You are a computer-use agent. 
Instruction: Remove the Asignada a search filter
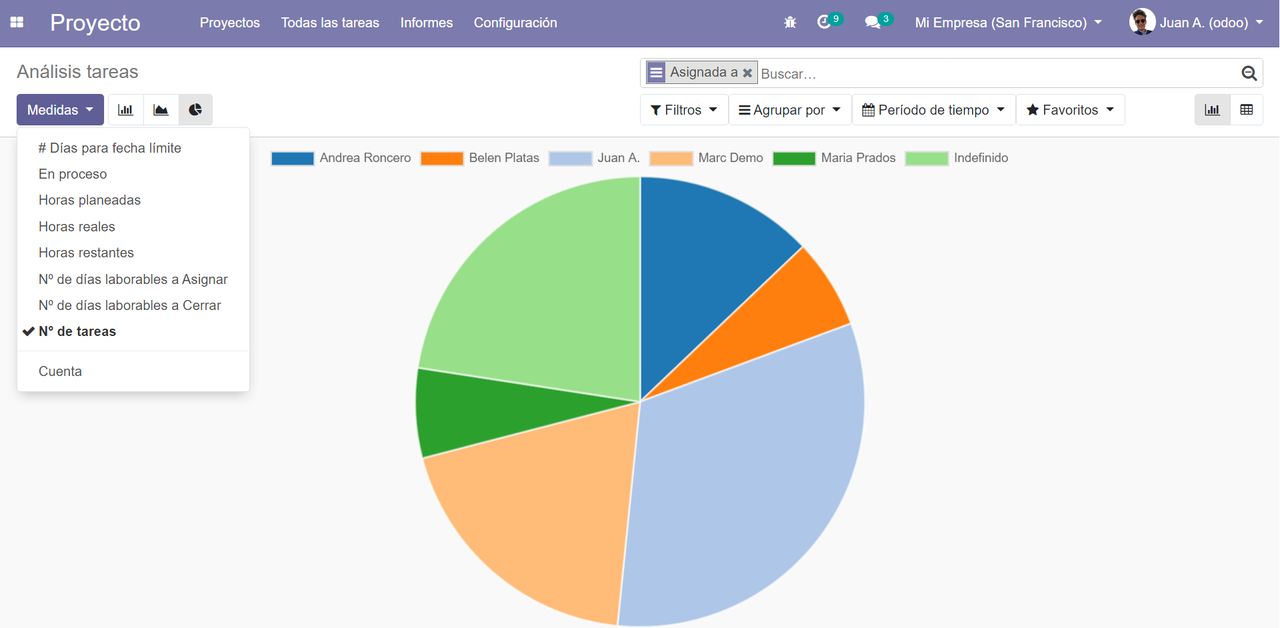[748, 72]
